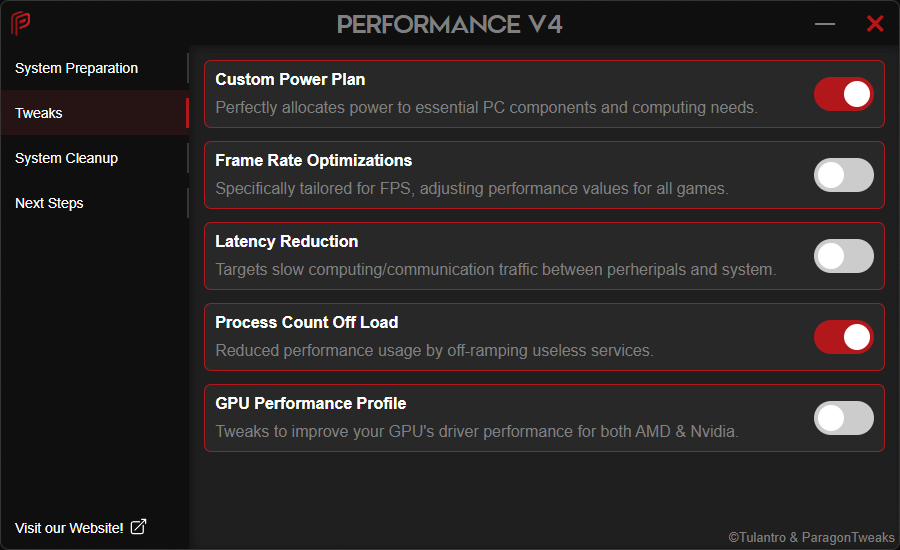900x550 pixels.
Task: Click the external link icon beside Visit our Website
Action: [x=138, y=527]
